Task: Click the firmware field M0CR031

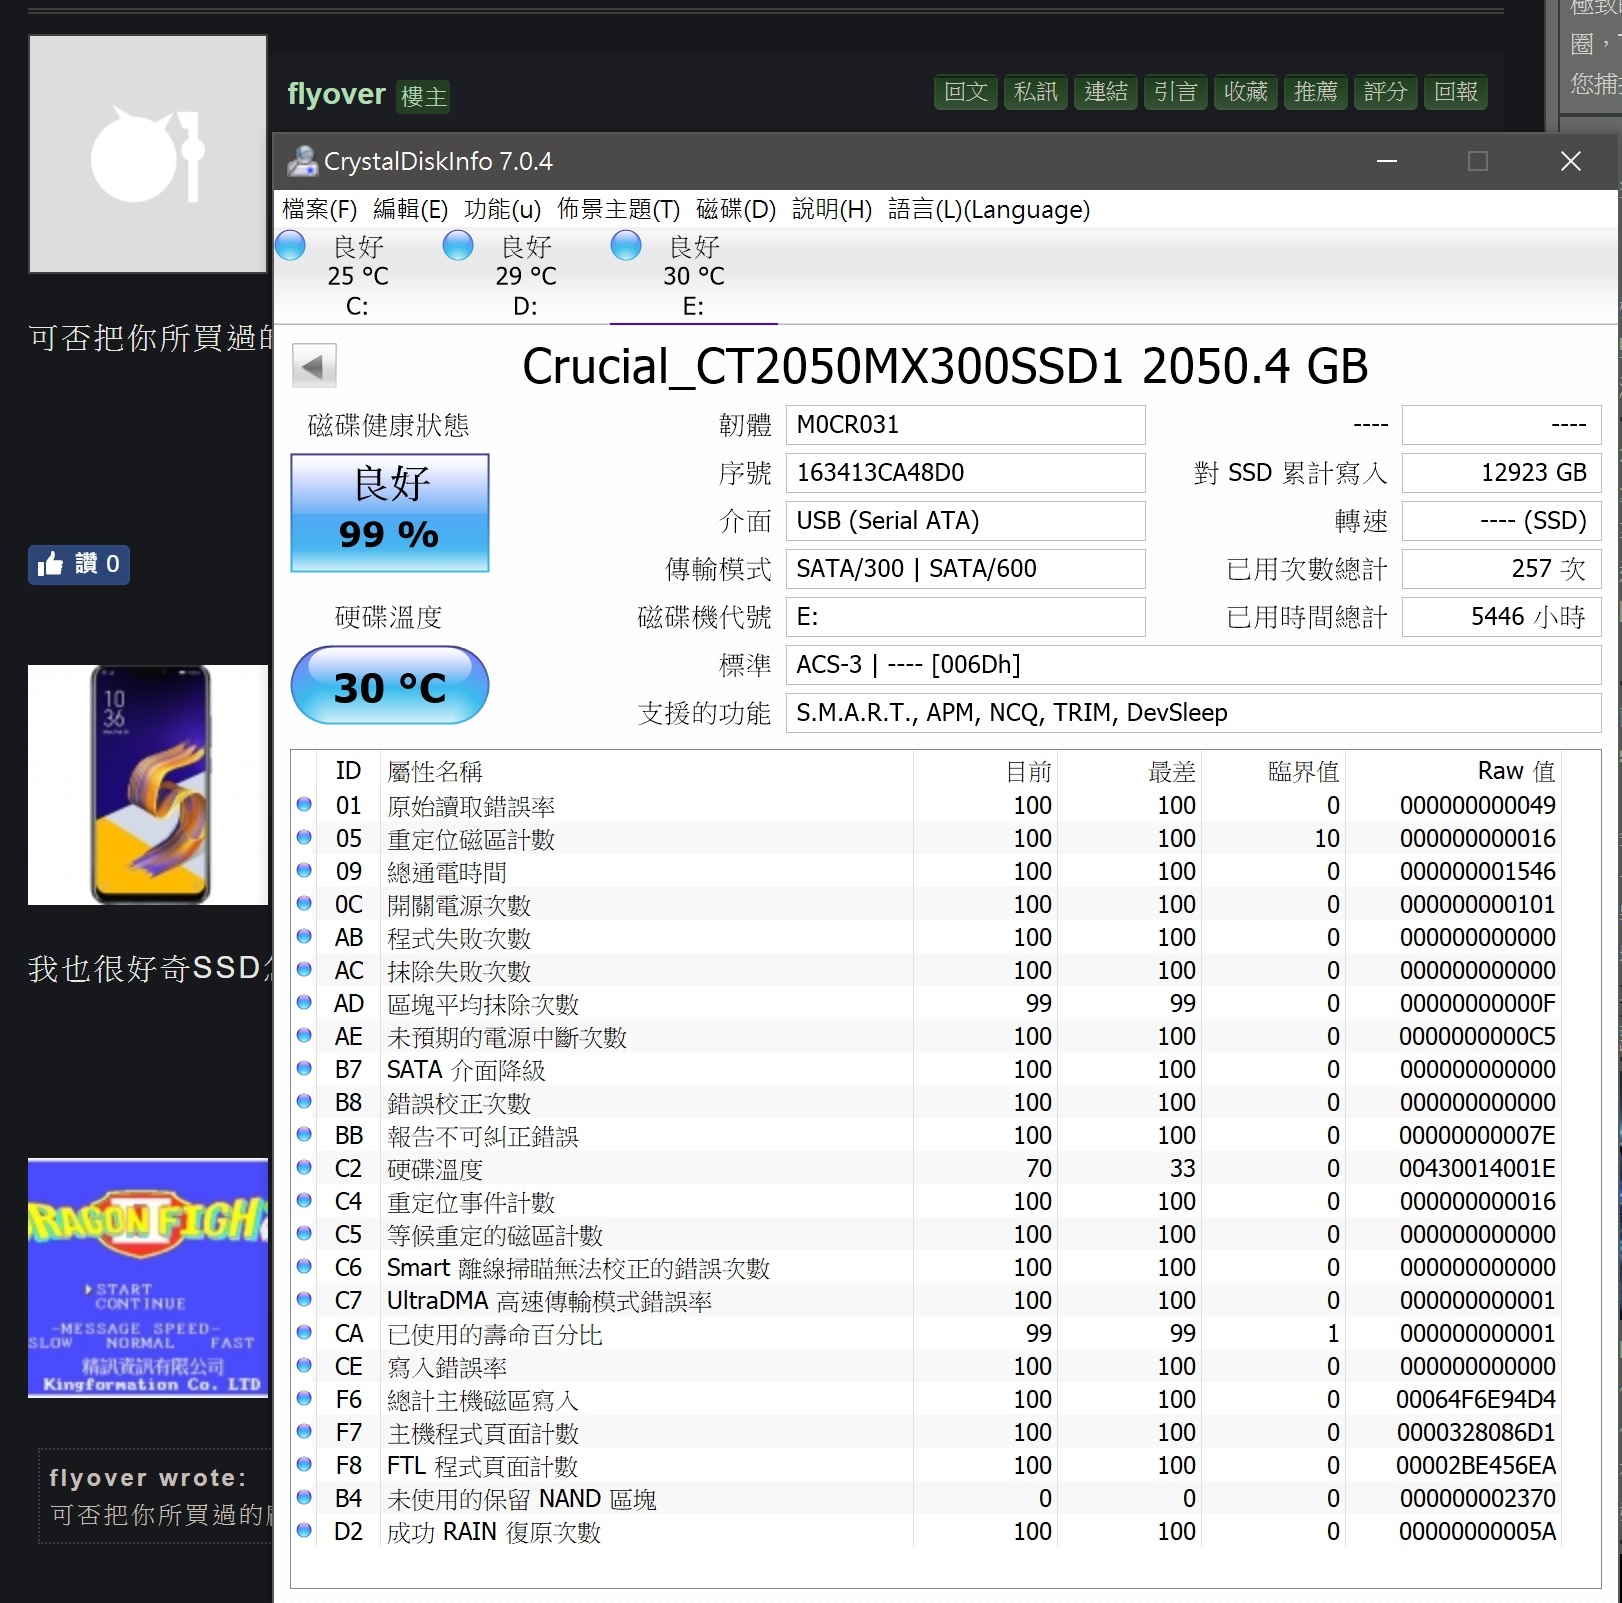Action: 965,425
